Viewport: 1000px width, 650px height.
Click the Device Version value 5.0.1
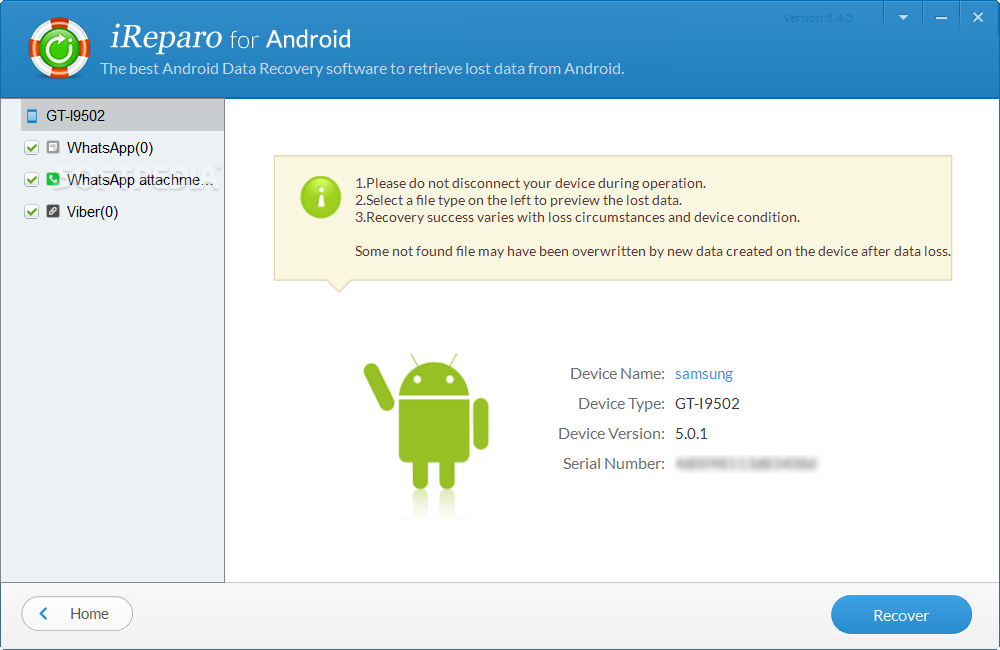(691, 434)
